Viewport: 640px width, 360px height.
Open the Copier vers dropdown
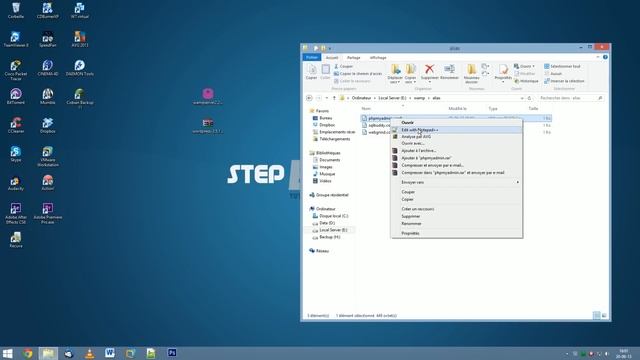(x=410, y=74)
